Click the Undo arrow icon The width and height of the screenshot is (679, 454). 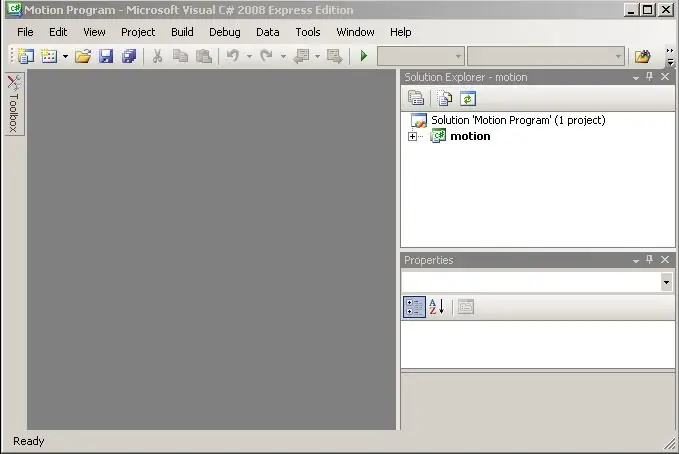pos(233,56)
